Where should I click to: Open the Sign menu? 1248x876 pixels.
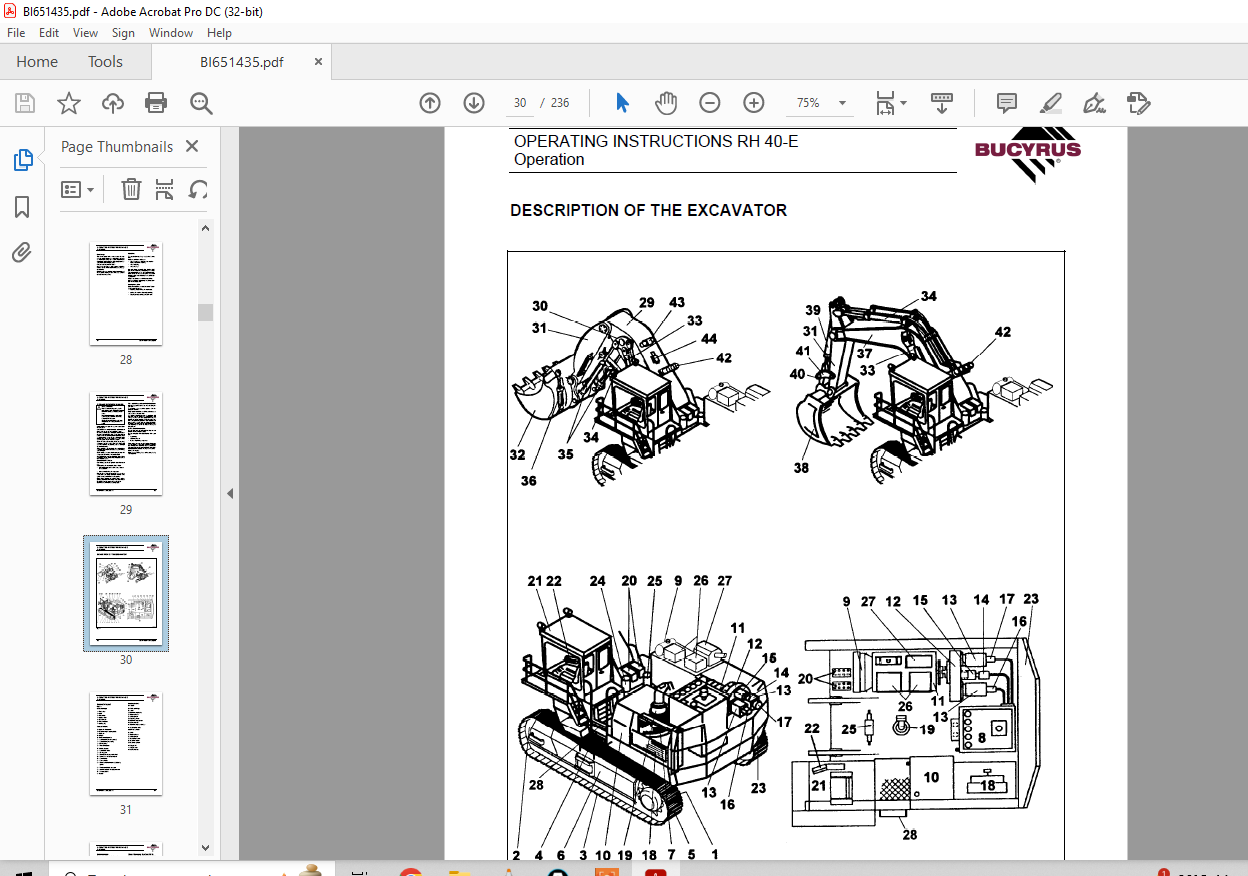[x=123, y=33]
